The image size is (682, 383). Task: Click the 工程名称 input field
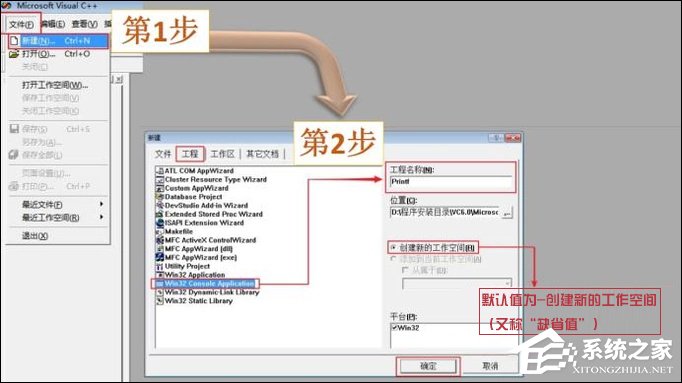[451, 182]
